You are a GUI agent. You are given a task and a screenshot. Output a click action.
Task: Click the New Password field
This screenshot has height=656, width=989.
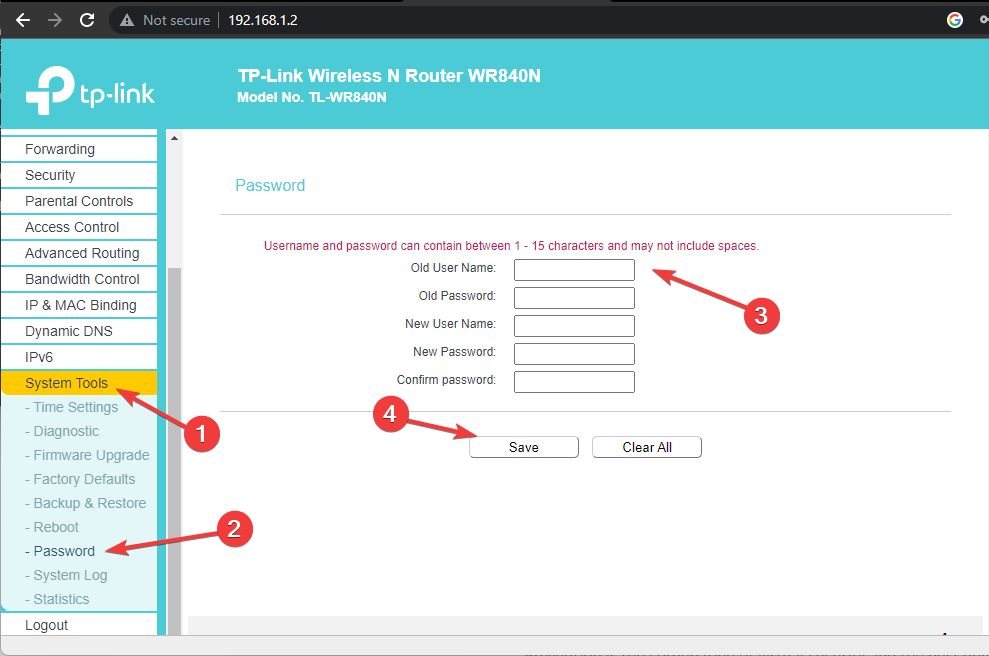click(x=574, y=354)
